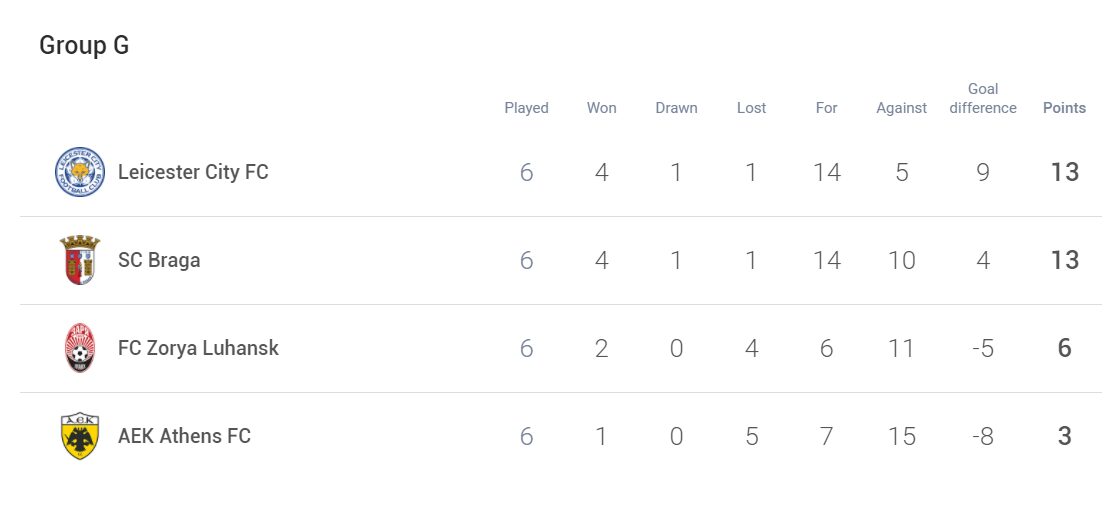Image resolution: width=1115 pixels, height=517 pixels.
Task: Open the SC Braga team link
Action: tap(159, 260)
